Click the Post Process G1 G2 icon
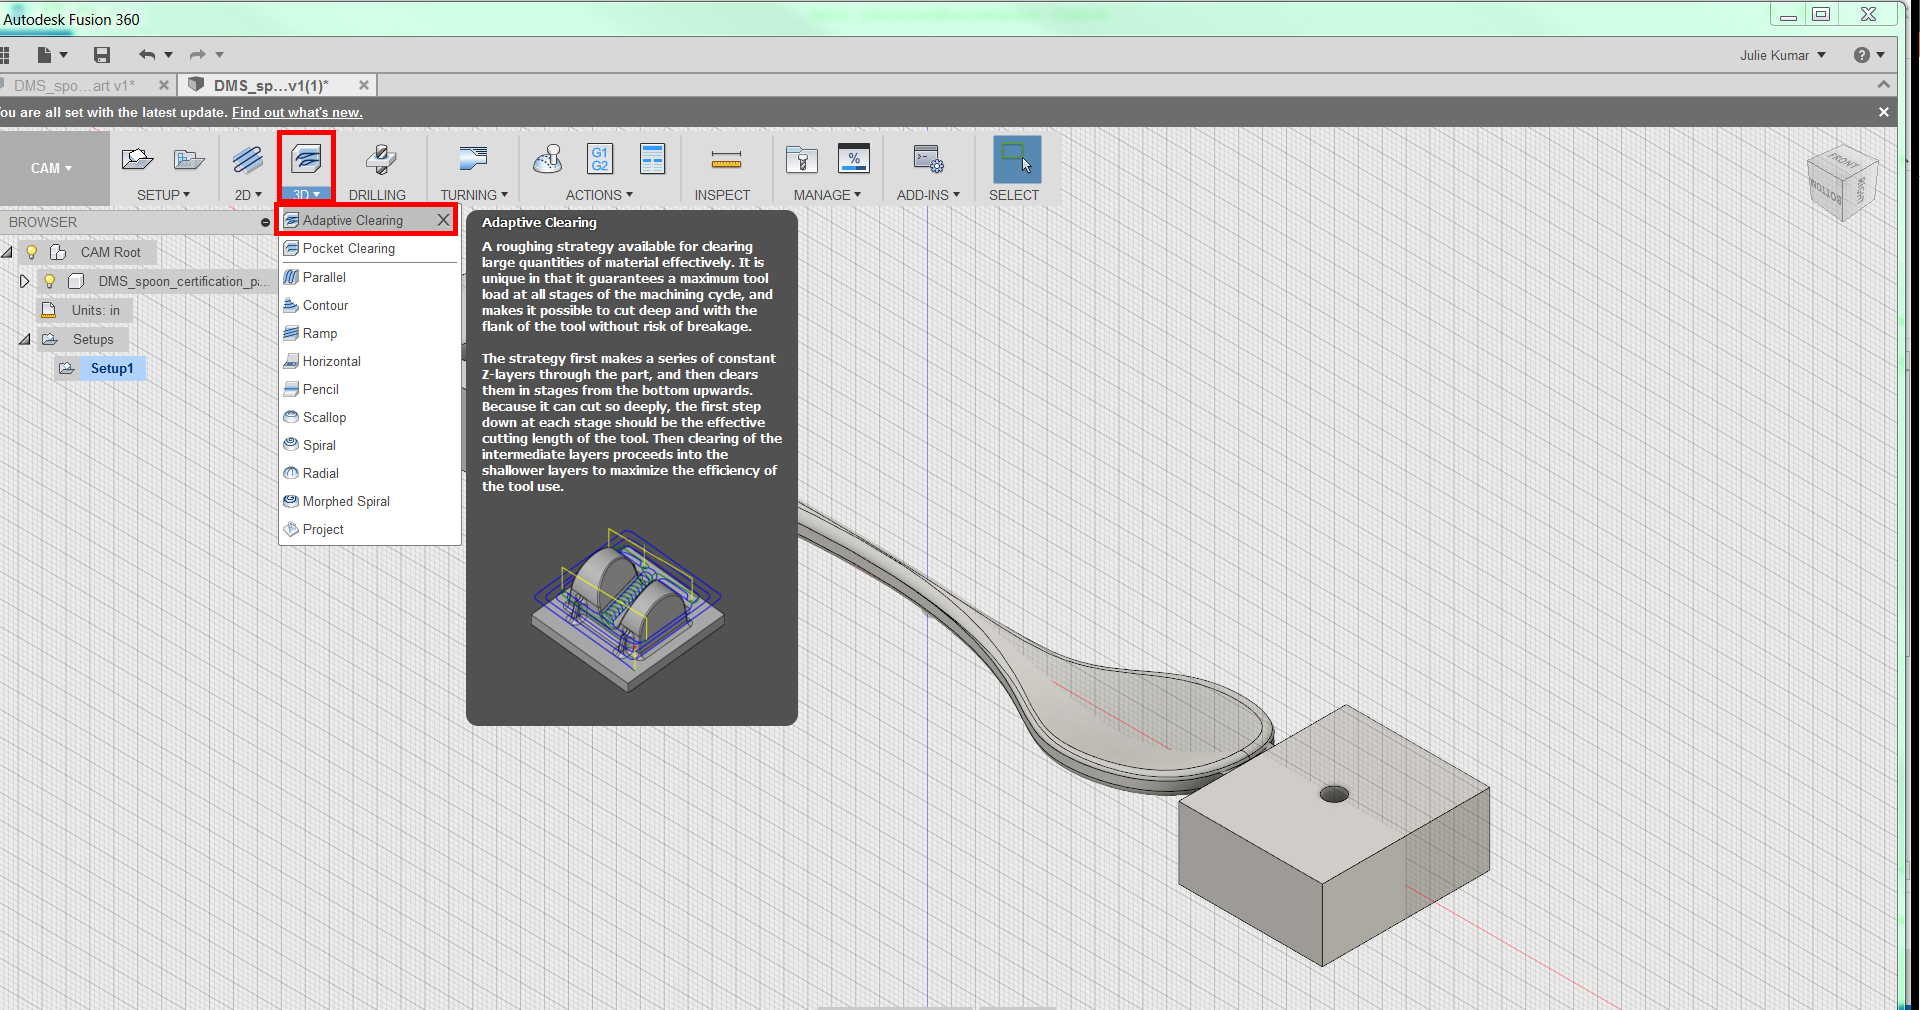The width and height of the screenshot is (1920, 1010). pyautogui.click(x=600, y=159)
